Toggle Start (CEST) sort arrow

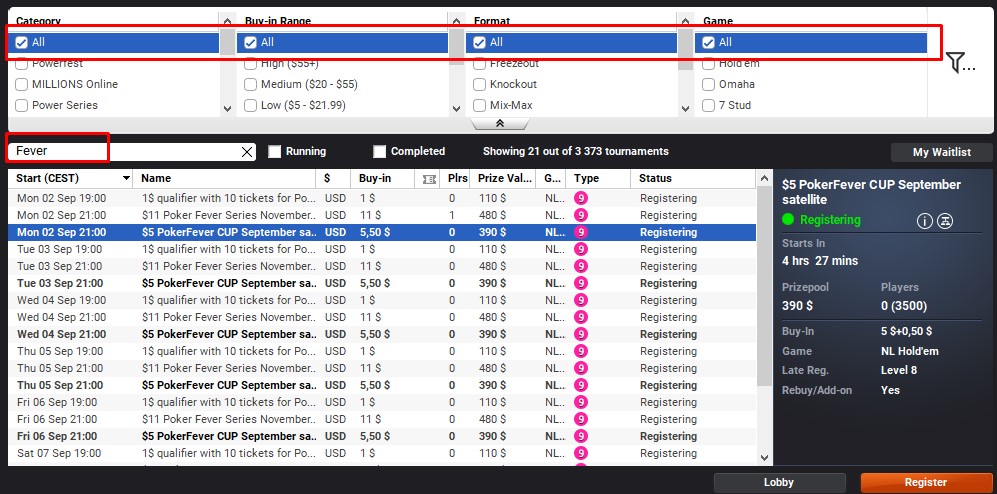[x=126, y=179]
